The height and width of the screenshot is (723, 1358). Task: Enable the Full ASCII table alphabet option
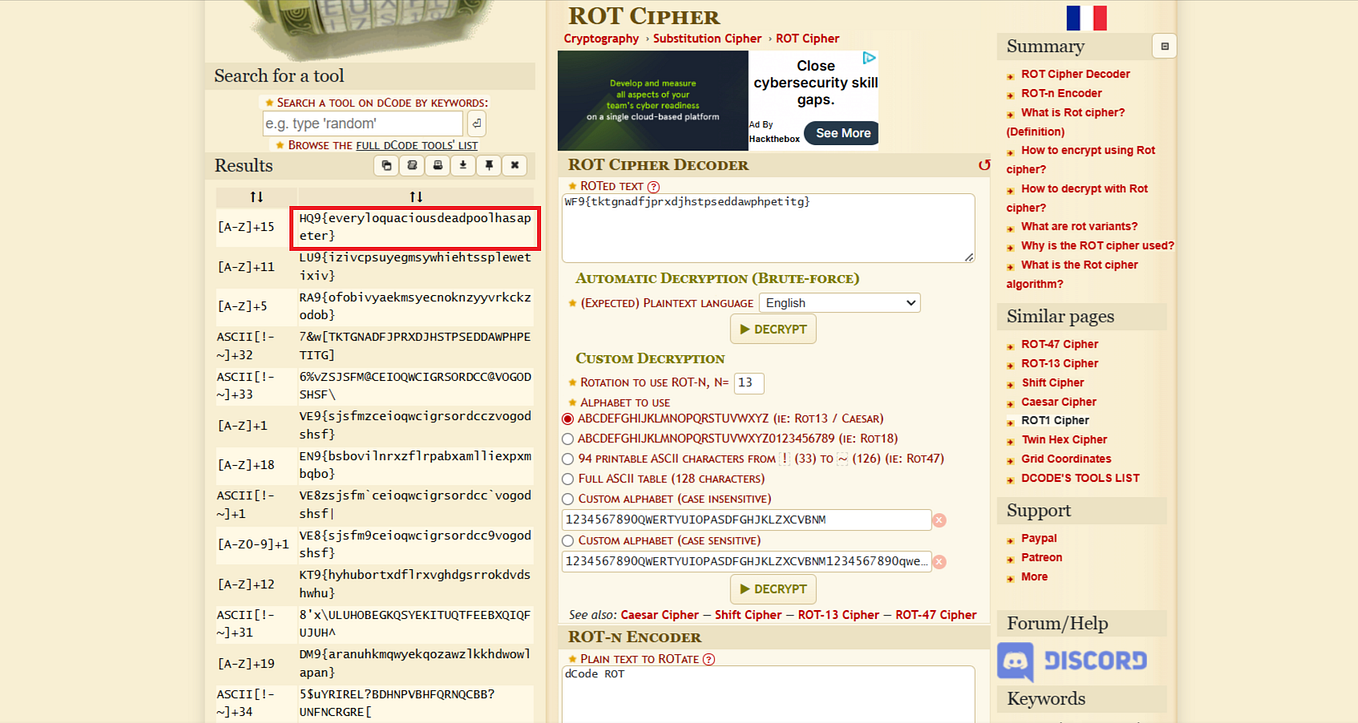tap(568, 478)
